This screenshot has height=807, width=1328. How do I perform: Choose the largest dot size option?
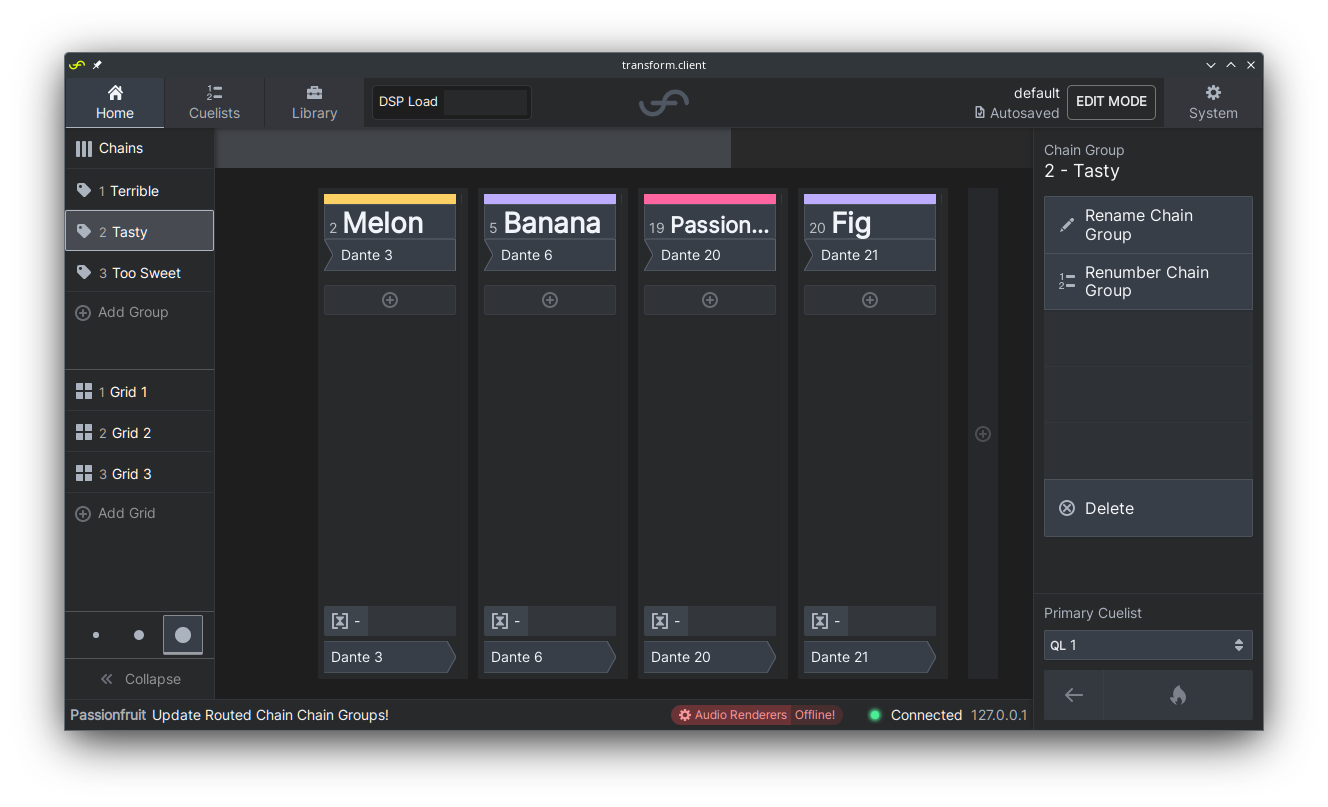[x=183, y=635]
